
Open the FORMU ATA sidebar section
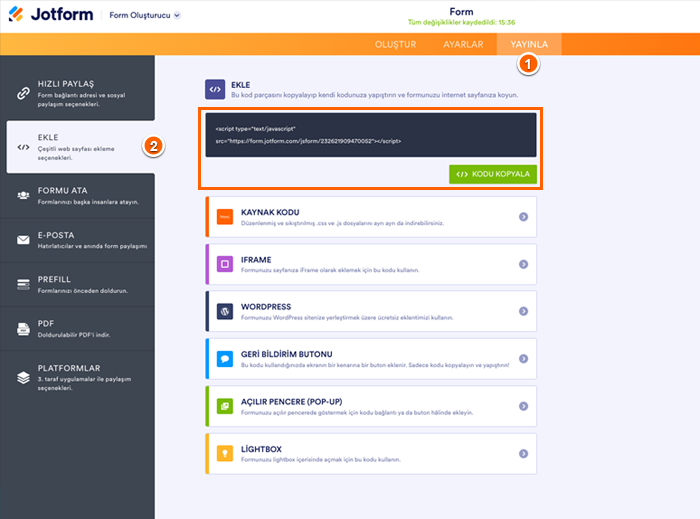[77, 196]
